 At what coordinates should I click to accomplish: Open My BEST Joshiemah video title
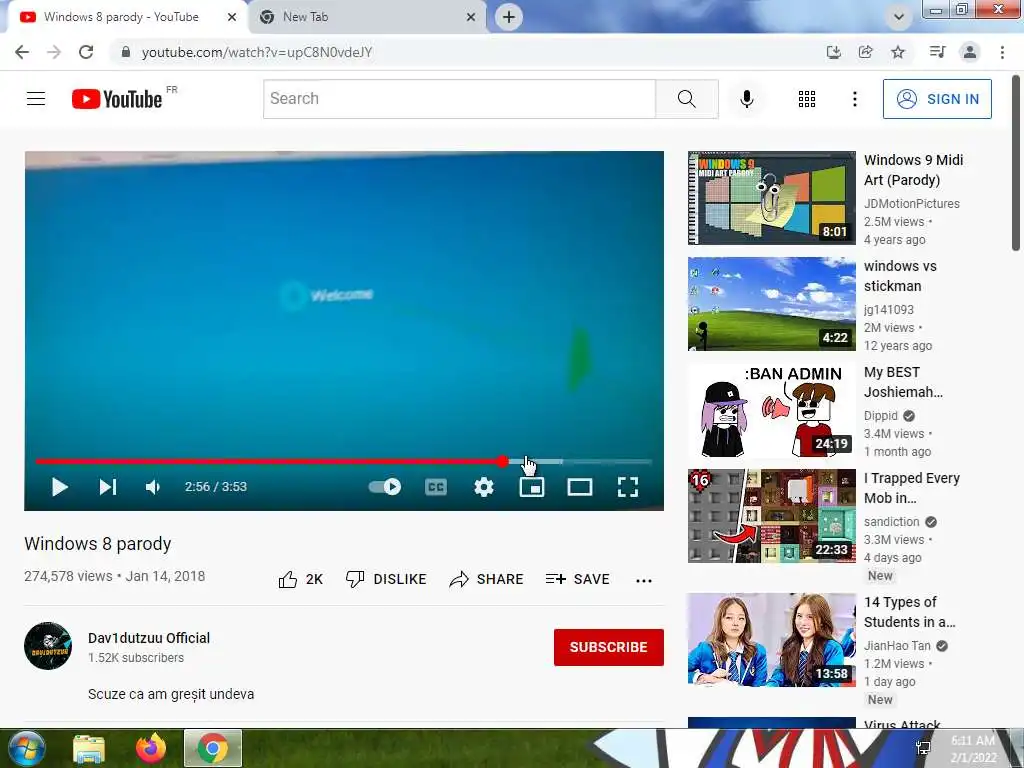point(903,382)
